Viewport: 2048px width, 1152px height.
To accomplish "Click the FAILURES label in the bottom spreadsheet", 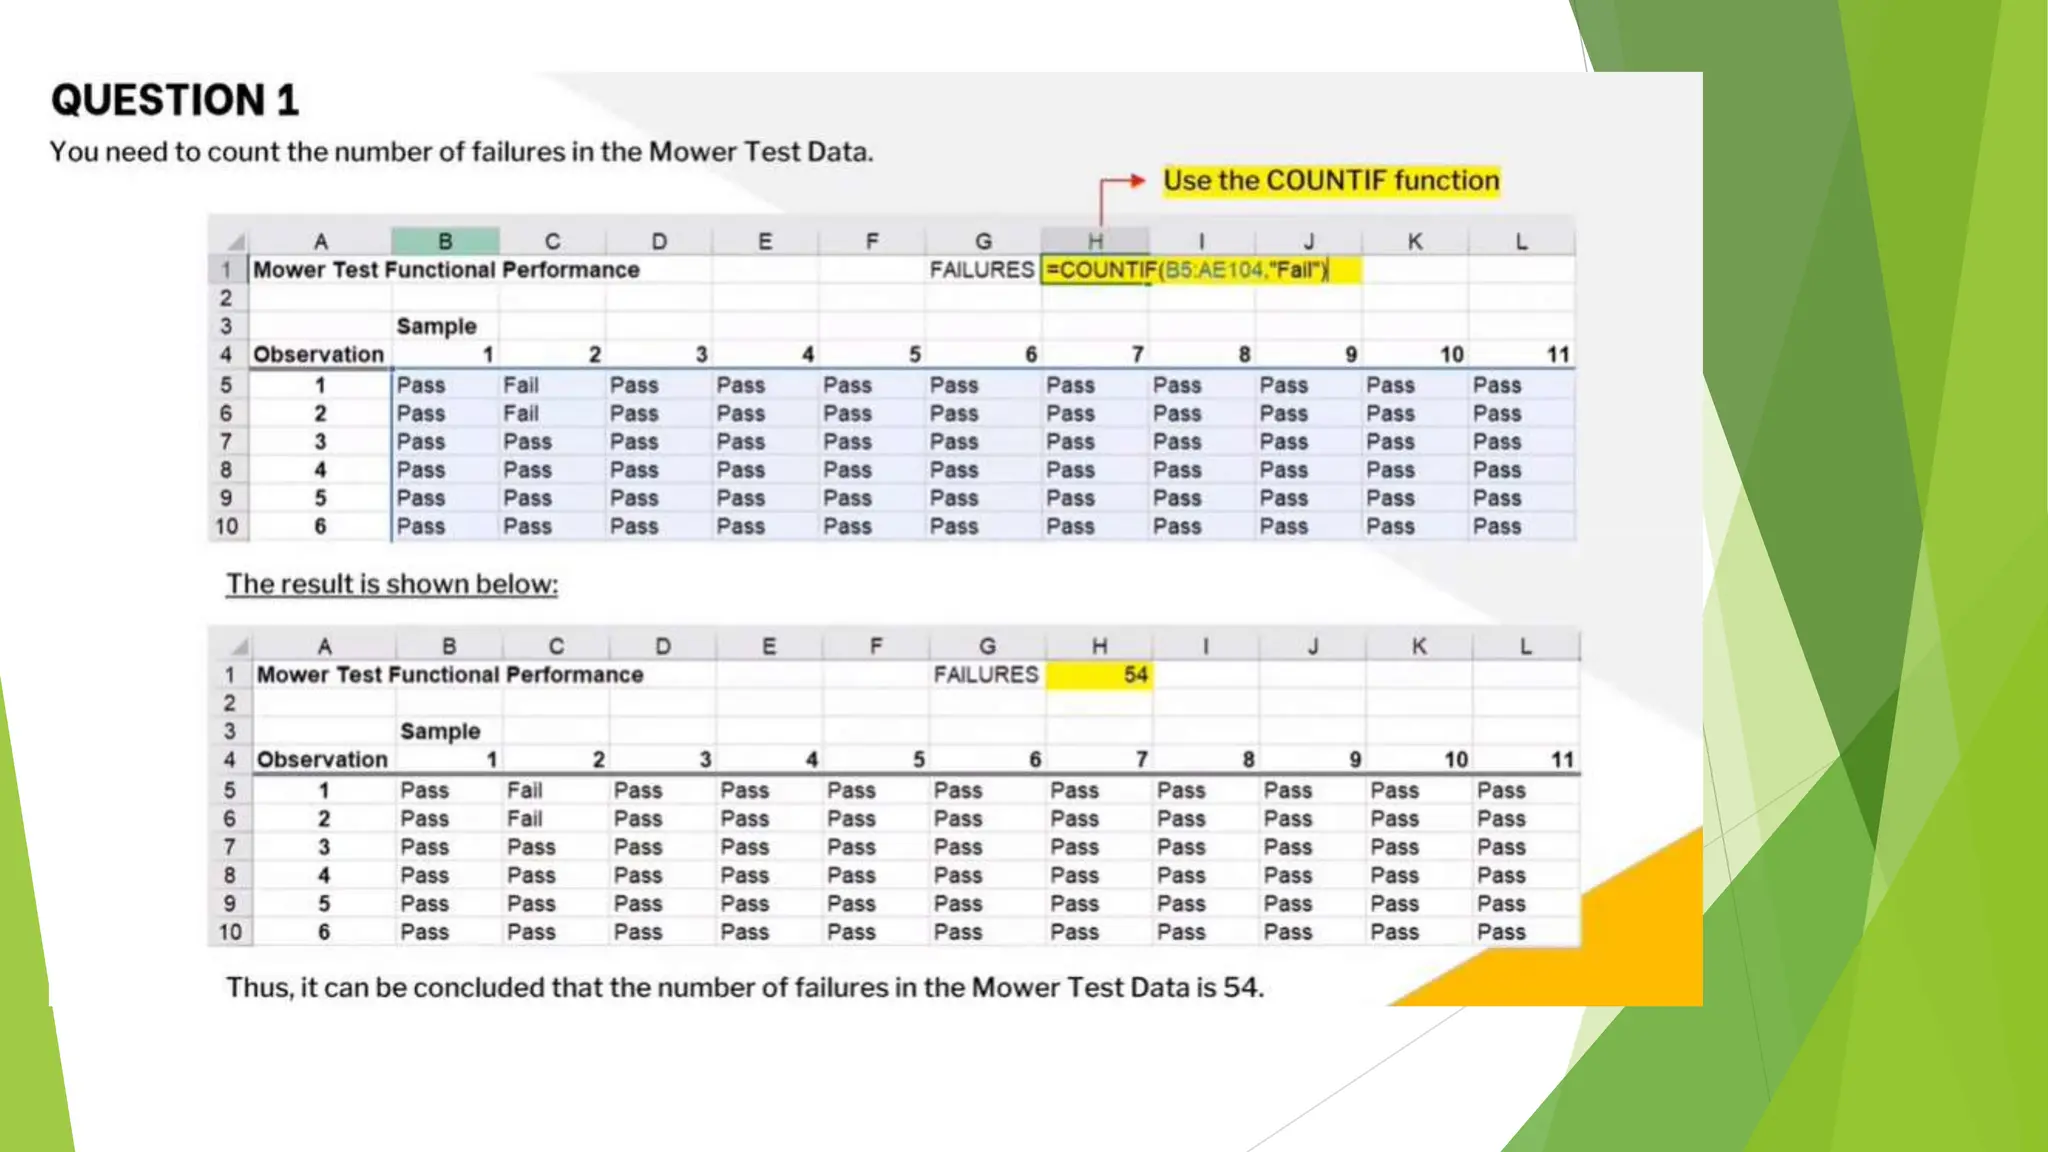I will 985,675.
